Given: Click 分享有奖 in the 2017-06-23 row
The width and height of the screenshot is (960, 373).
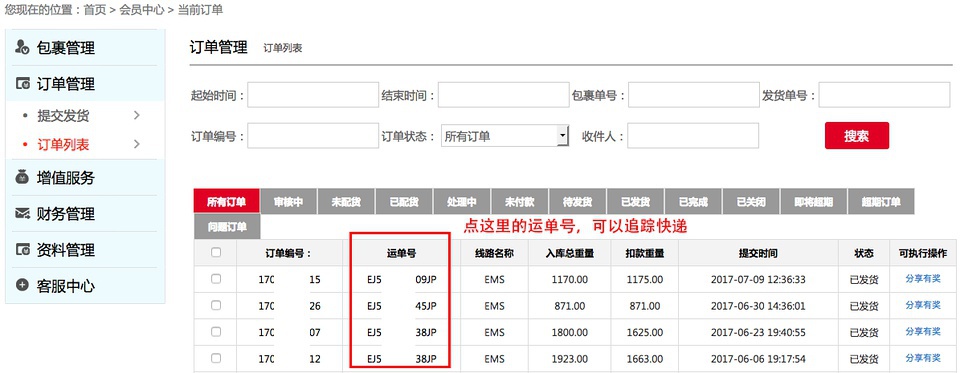Looking at the screenshot, I should pos(923,331).
